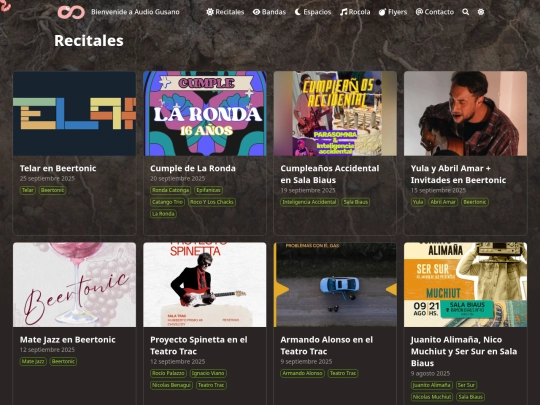Select the 'Beertonic' tag under Telar event
Viewport: 540px width, 405px height.
(x=52, y=190)
